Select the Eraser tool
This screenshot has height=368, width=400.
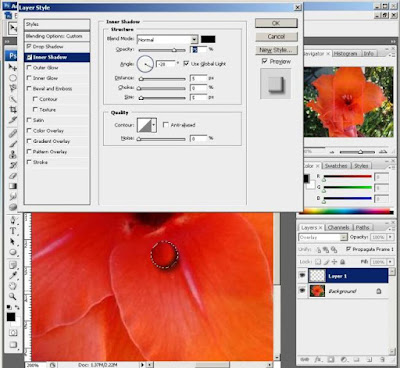(x=13, y=175)
